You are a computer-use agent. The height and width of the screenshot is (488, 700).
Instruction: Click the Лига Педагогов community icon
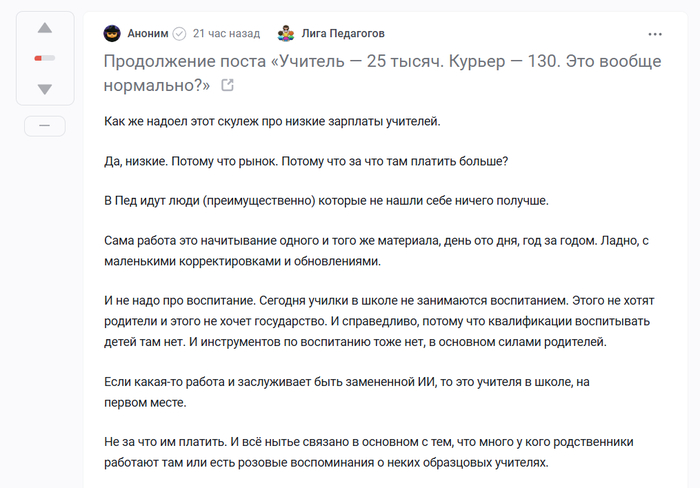[x=287, y=33]
